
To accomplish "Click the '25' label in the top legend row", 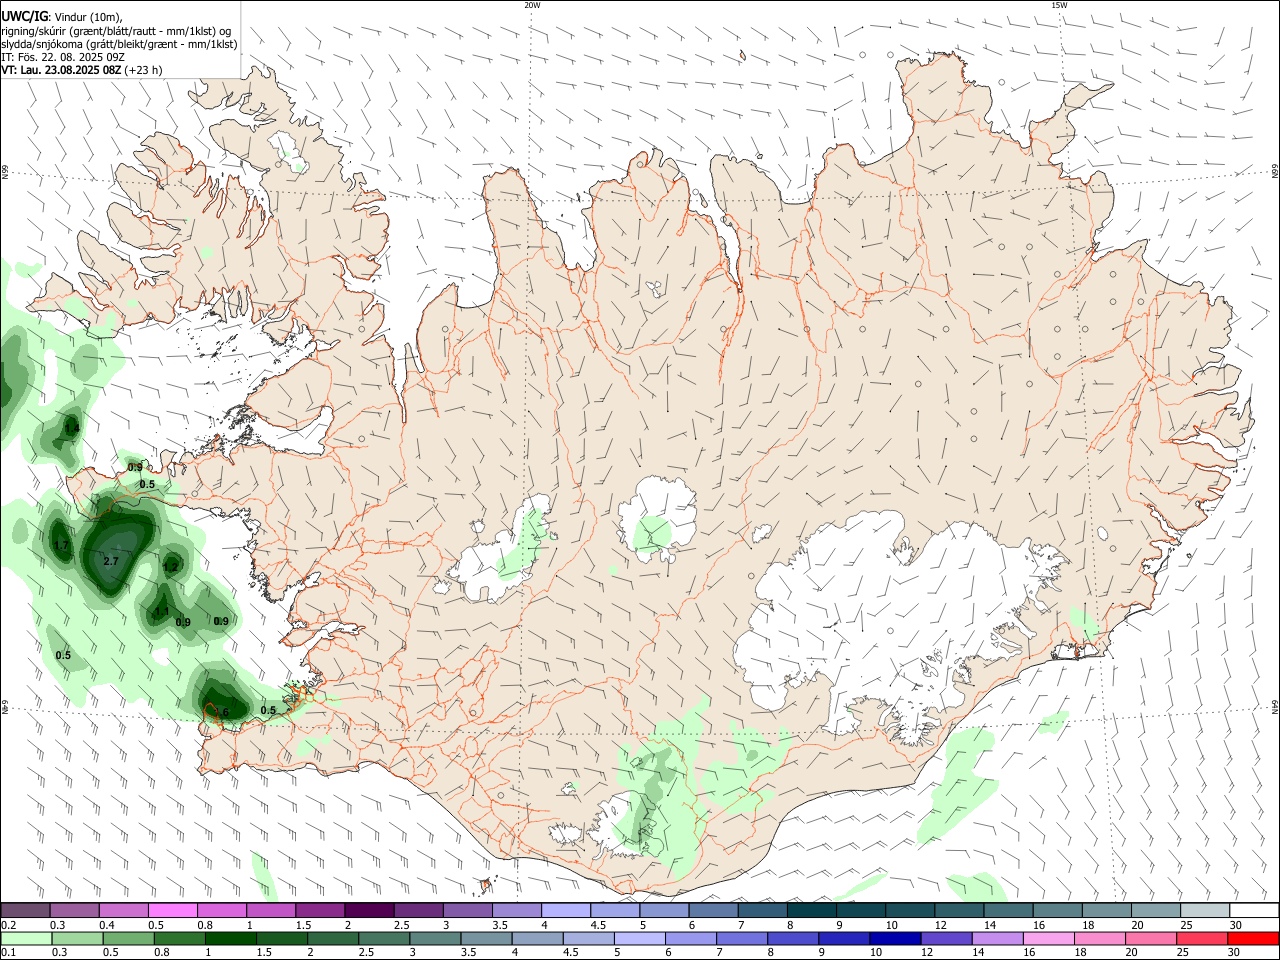I will coord(1186,925).
